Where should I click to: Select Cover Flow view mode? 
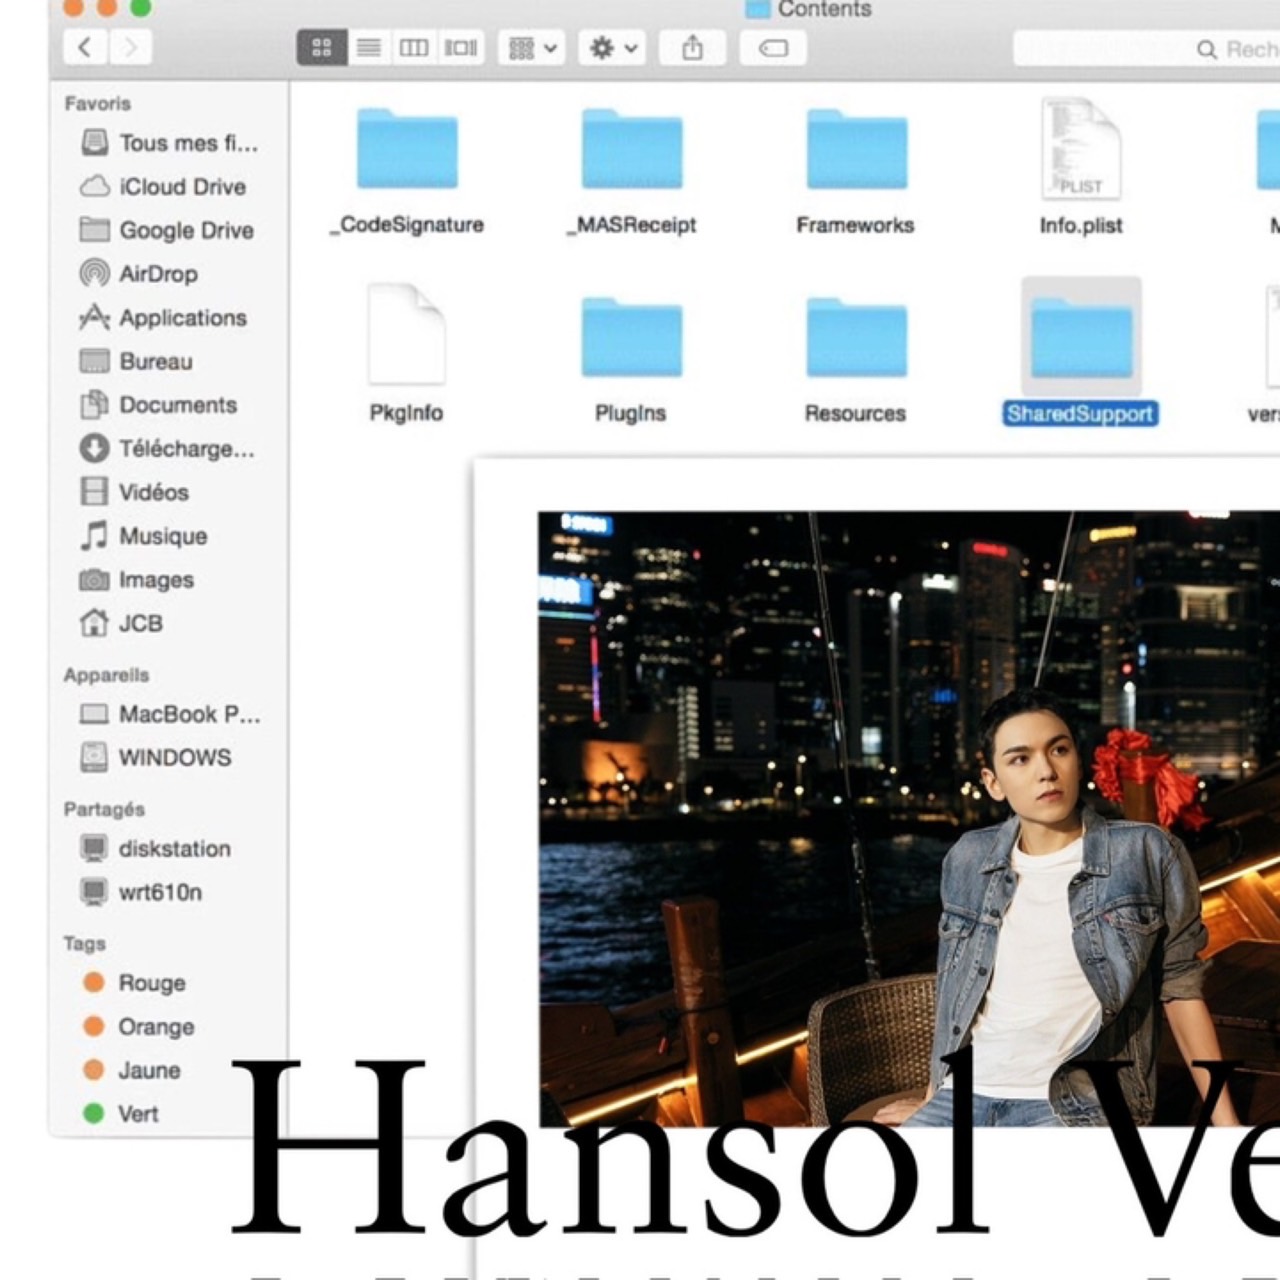461,47
